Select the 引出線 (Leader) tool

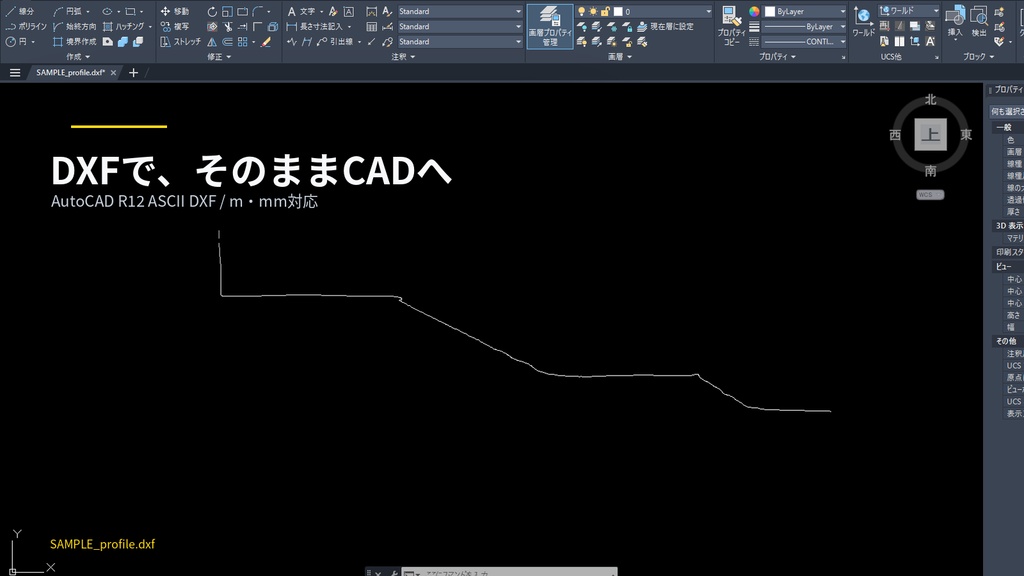[335, 41]
